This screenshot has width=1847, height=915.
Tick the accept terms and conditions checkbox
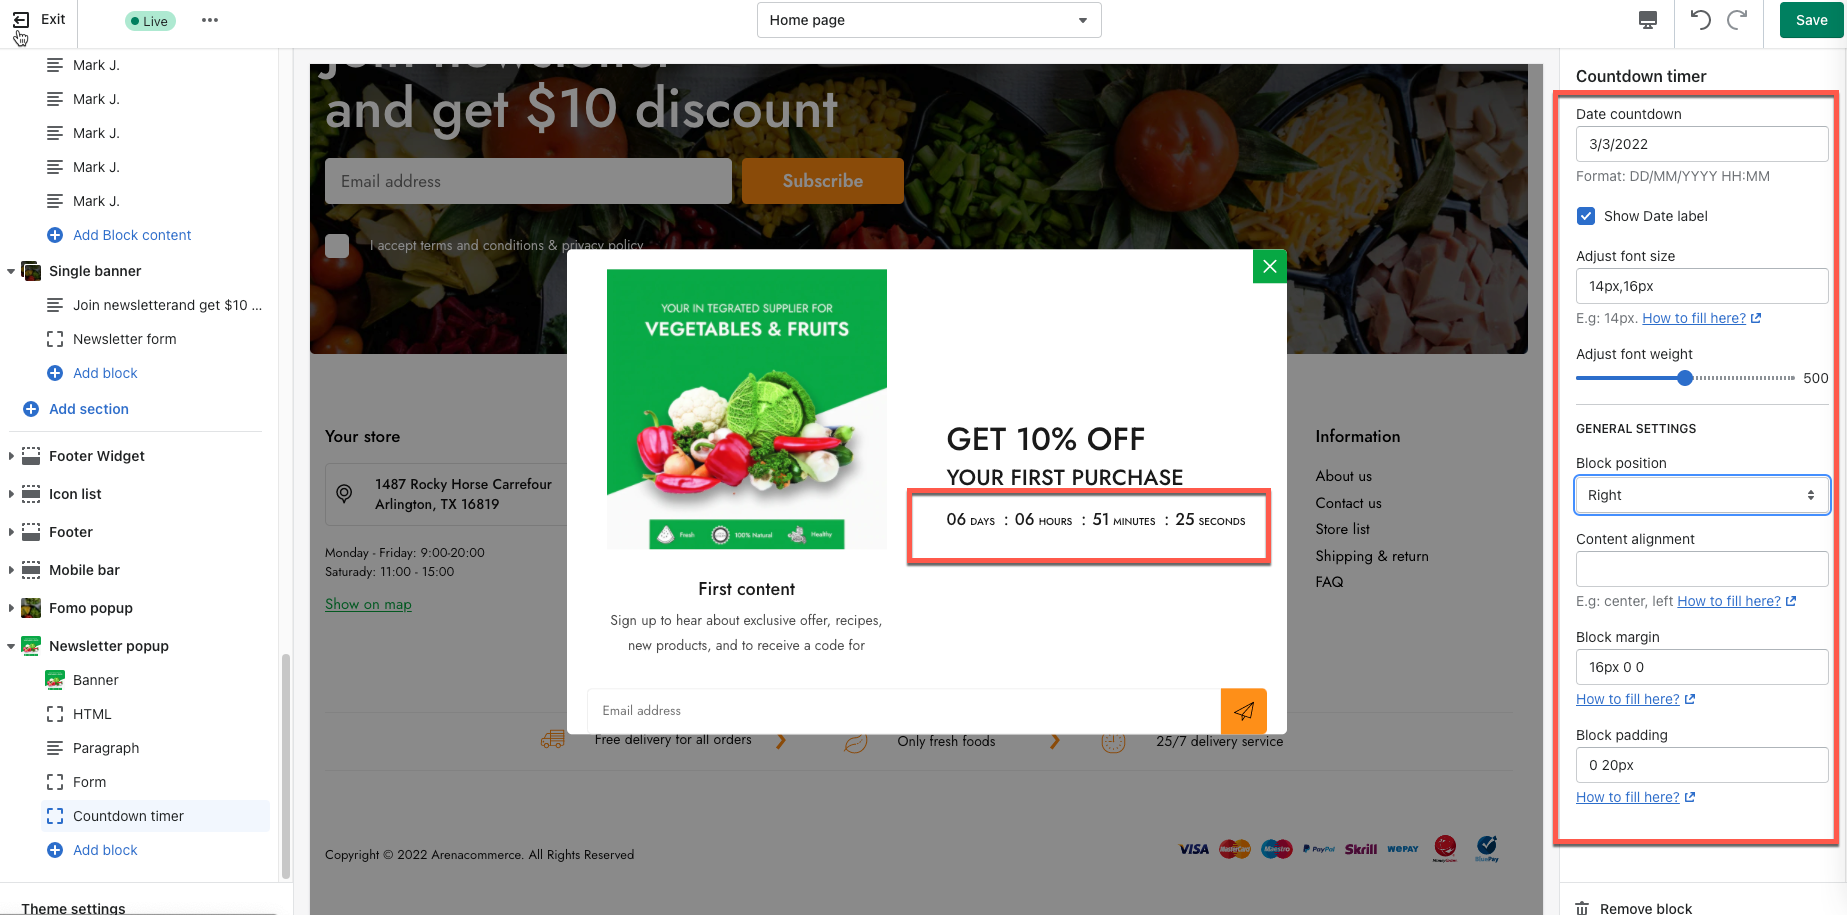tap(337, 245)
